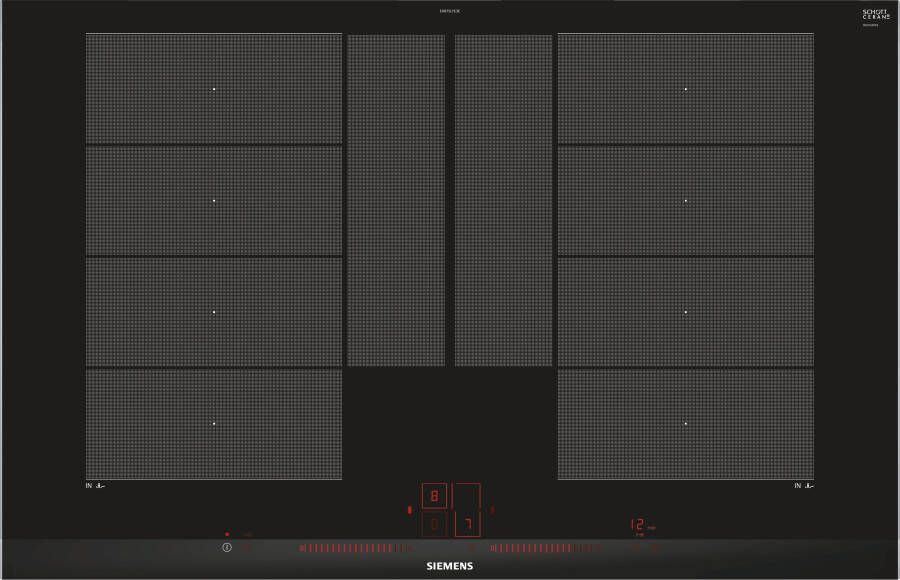The height and width of the screenshot is (580, 900).
Task: Select the tall center-right cooking strip
Action: pos(503,200)
